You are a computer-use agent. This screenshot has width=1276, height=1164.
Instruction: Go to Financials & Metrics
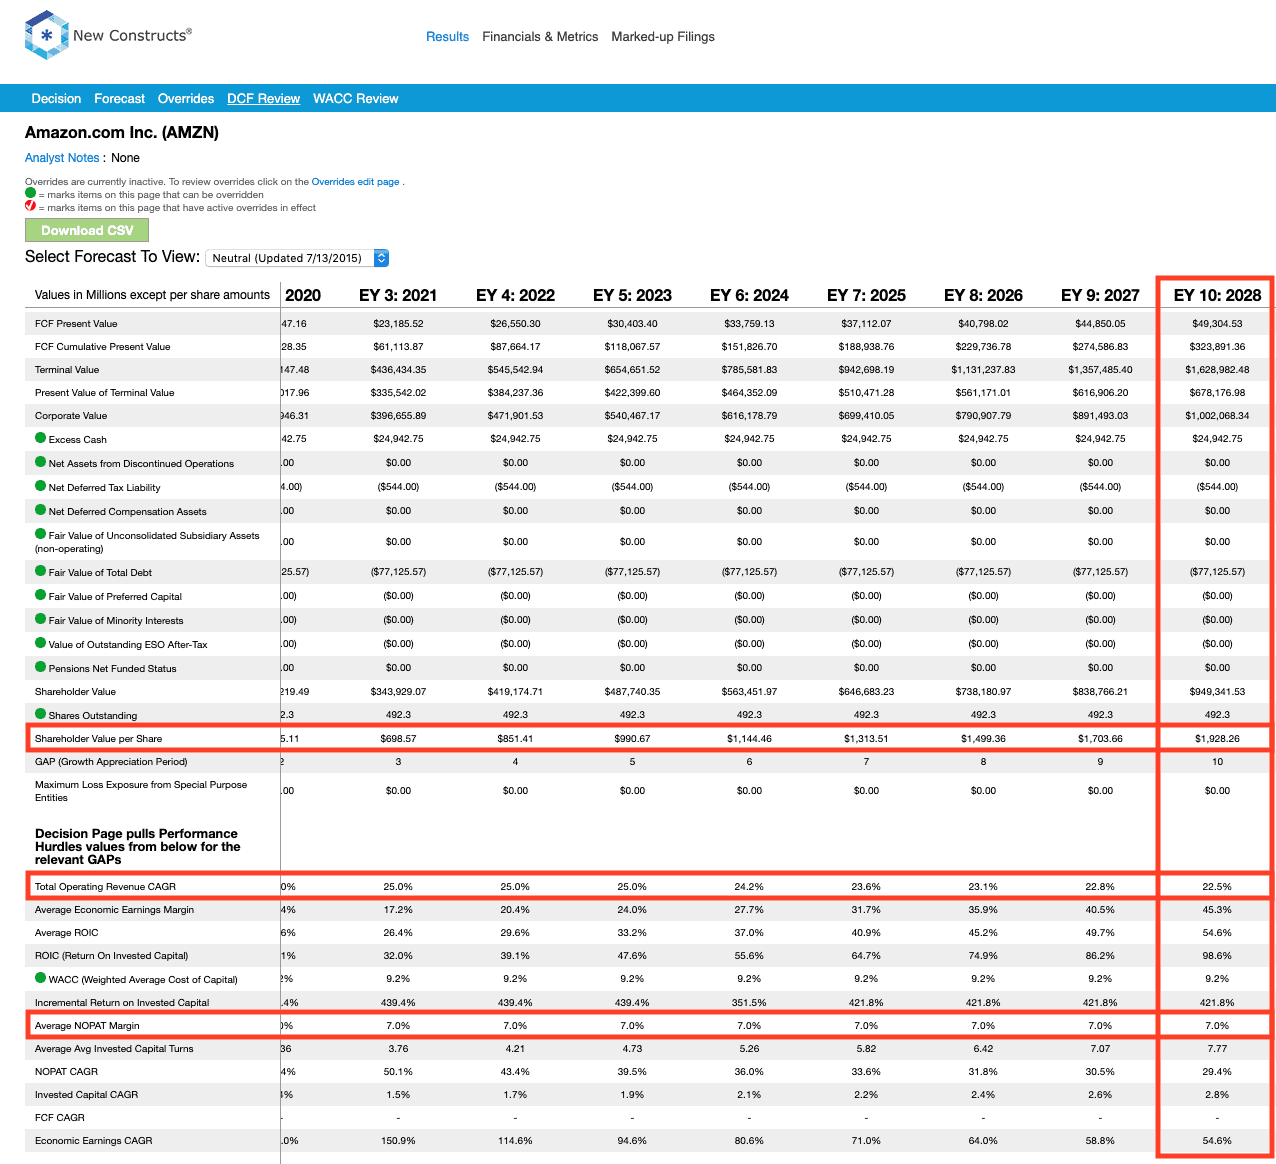click(540, 37)
